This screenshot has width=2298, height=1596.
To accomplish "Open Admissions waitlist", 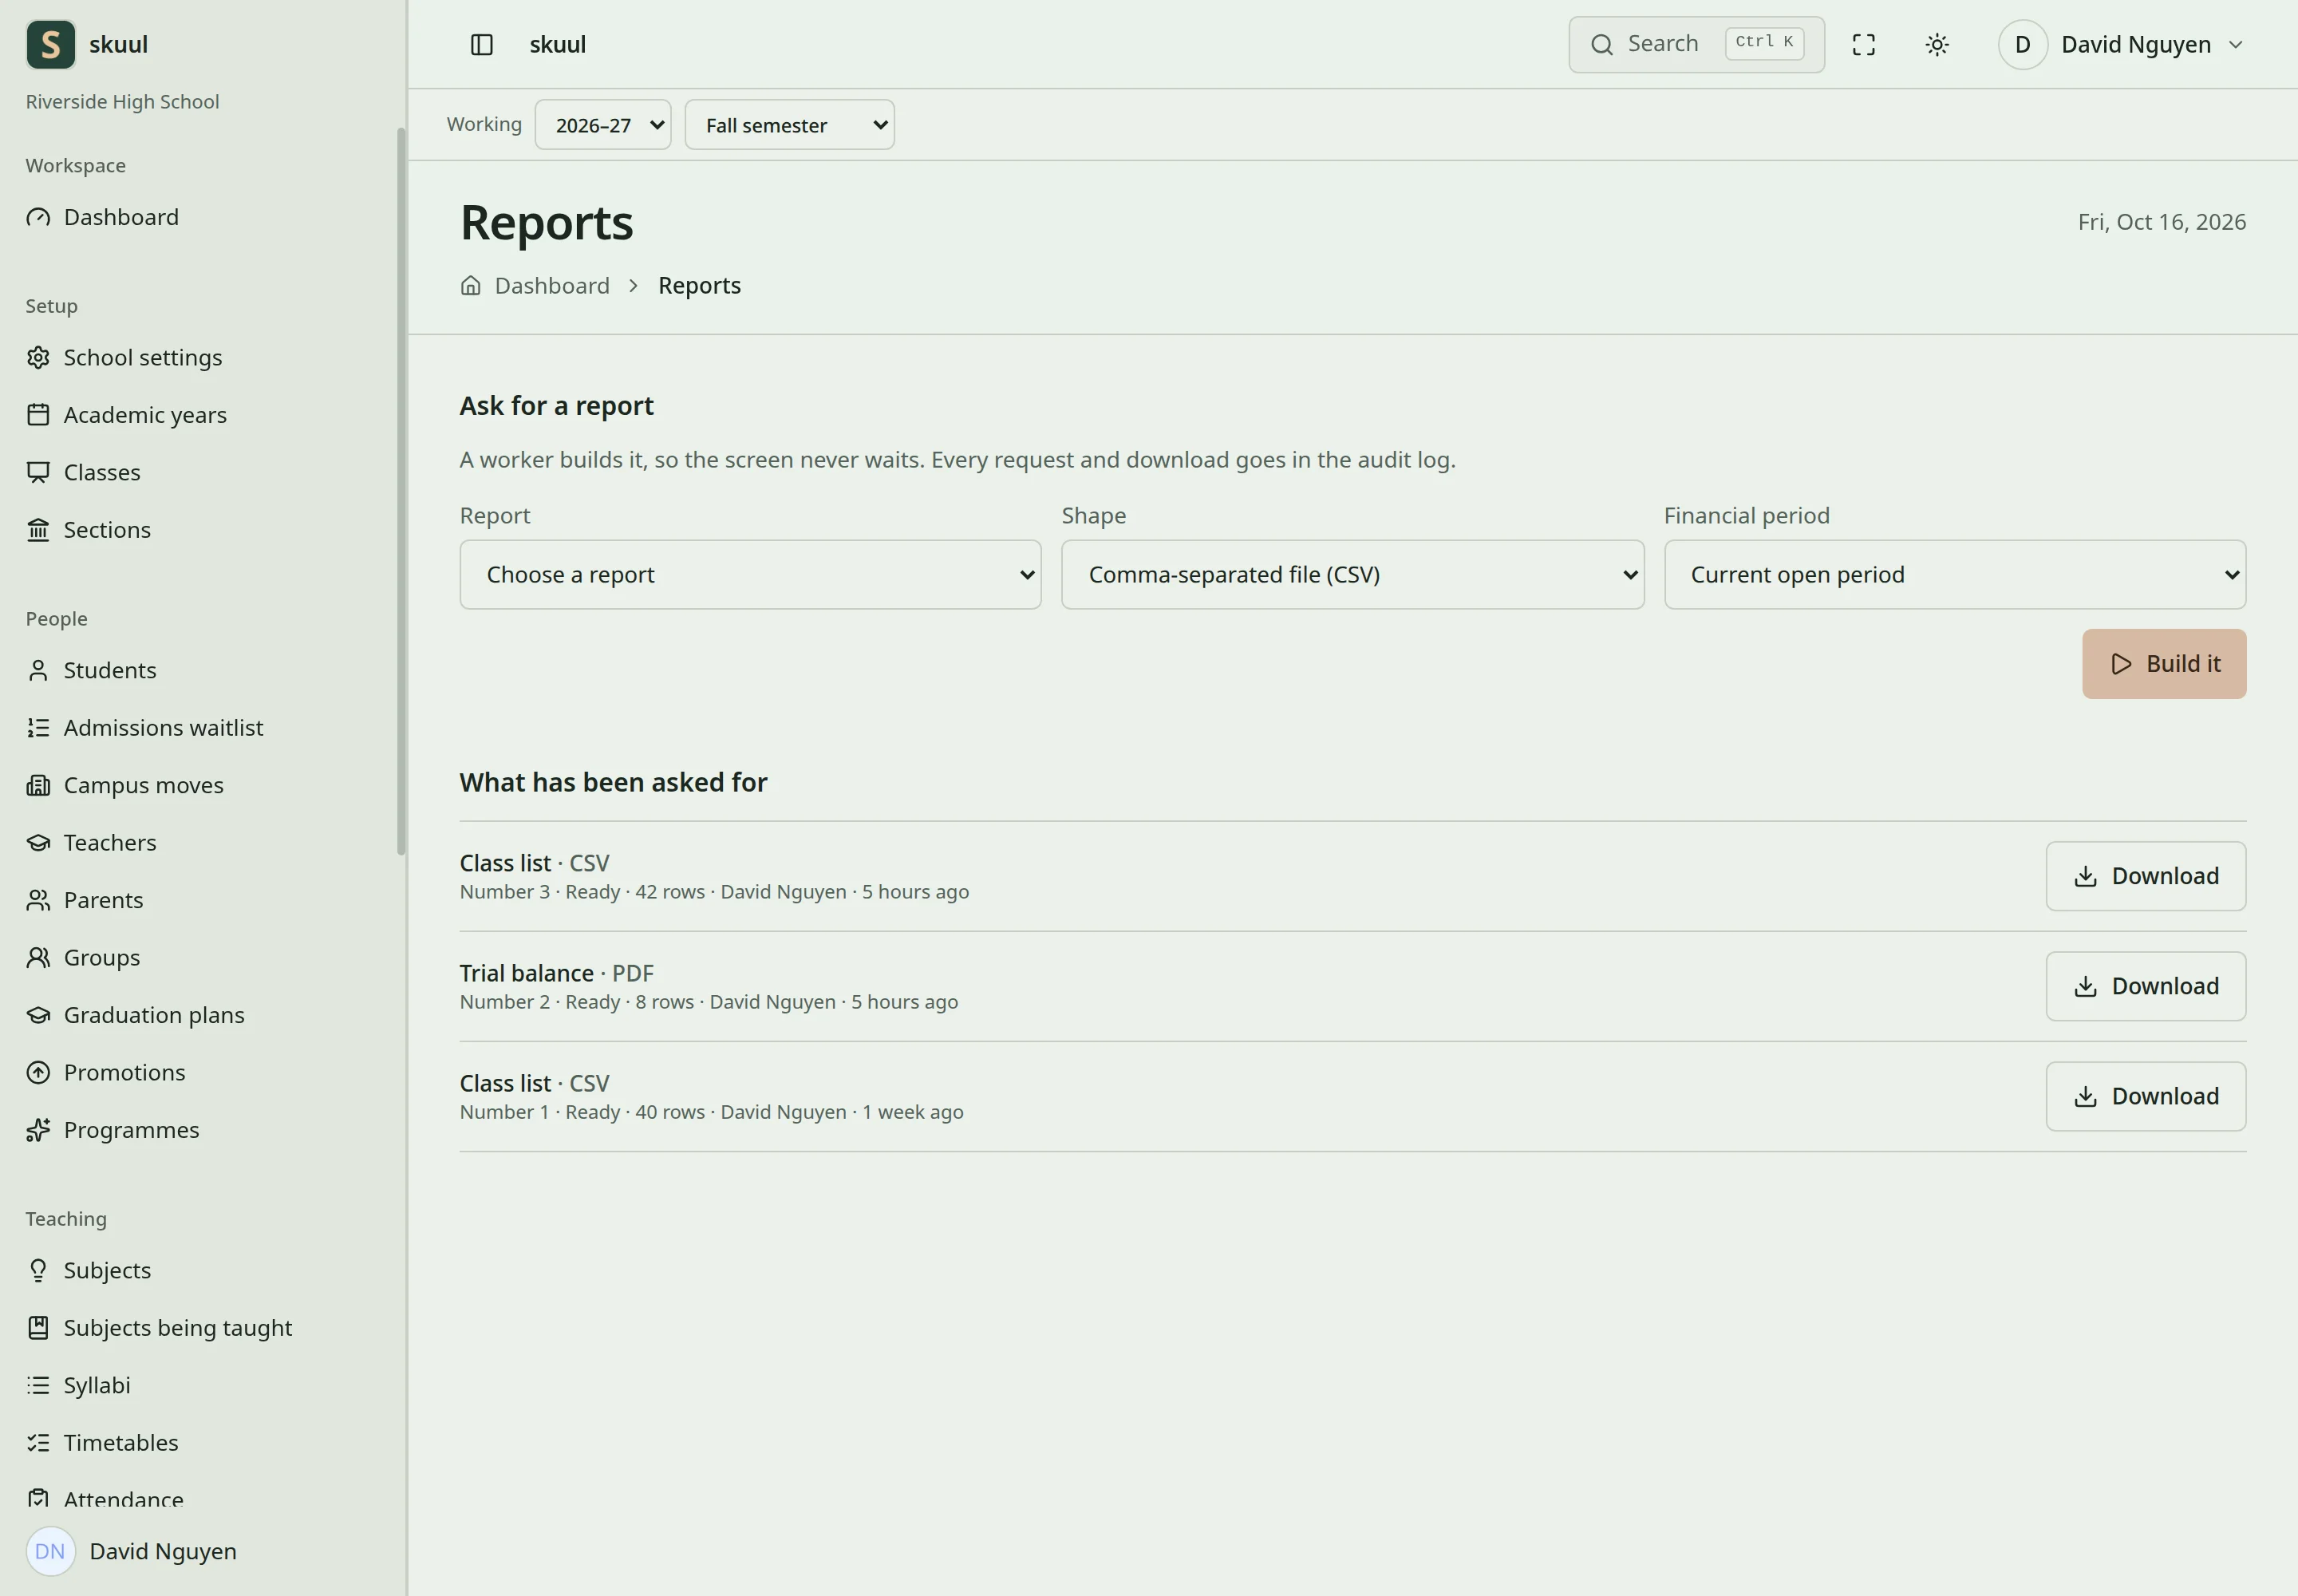I will point(163,728).
